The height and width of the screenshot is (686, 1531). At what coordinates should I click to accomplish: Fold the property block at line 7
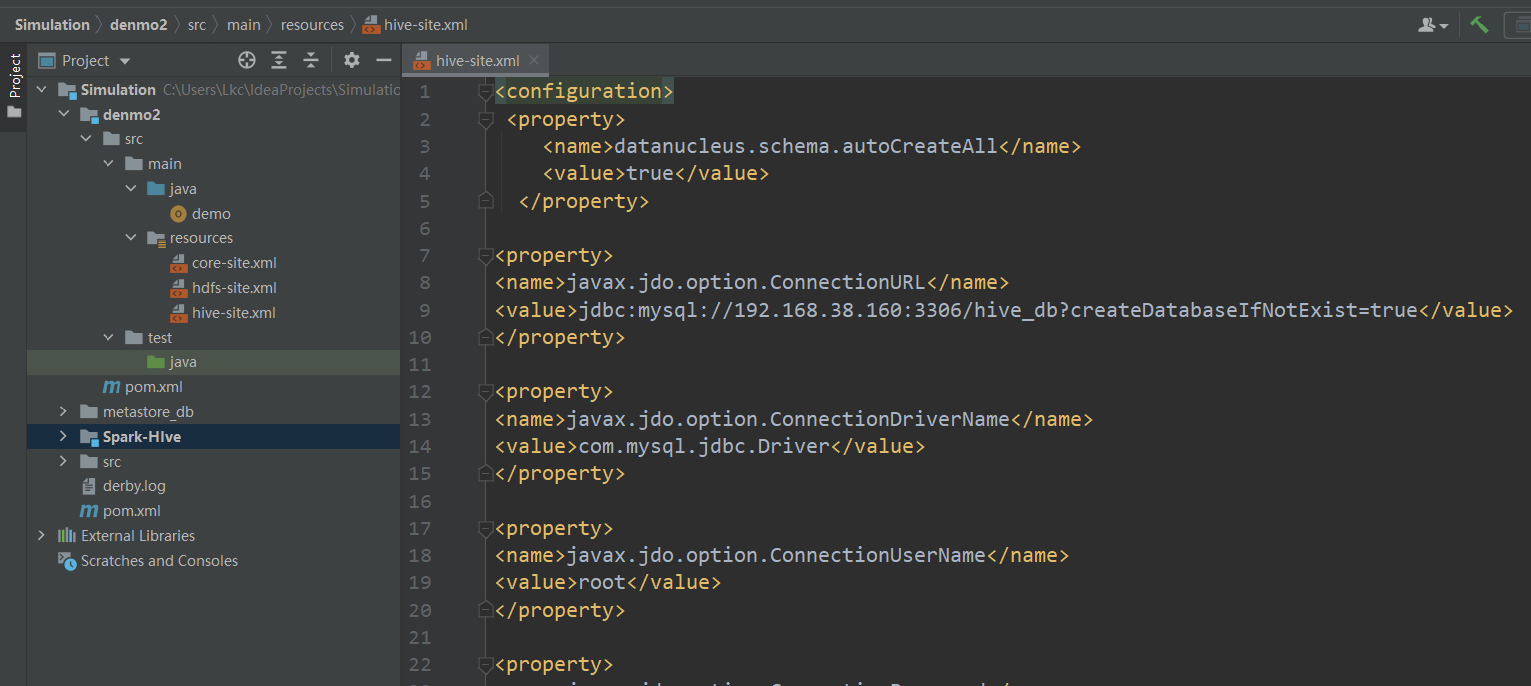tap(486, 255)
